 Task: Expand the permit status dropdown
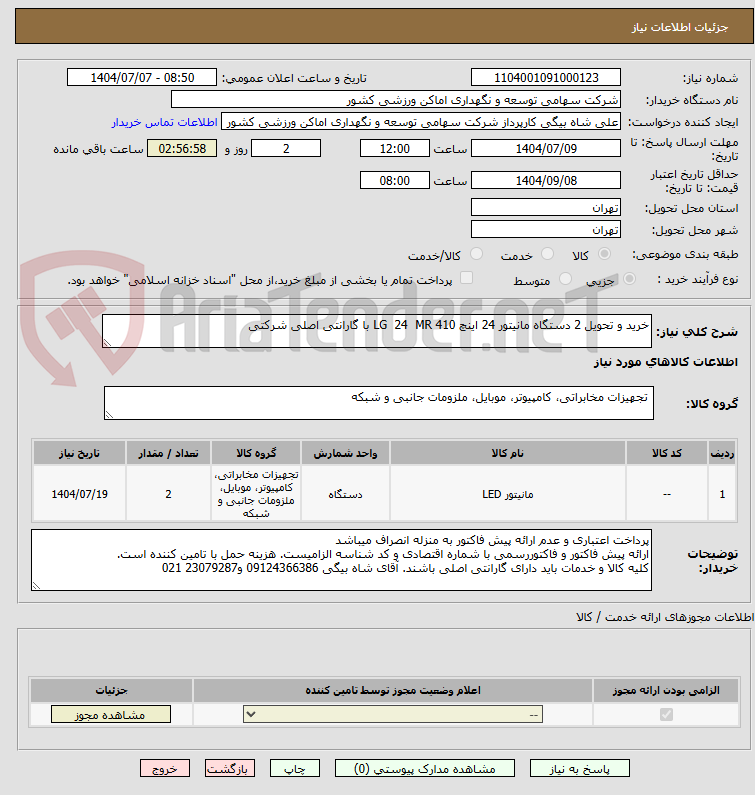(x=393, y=714)
